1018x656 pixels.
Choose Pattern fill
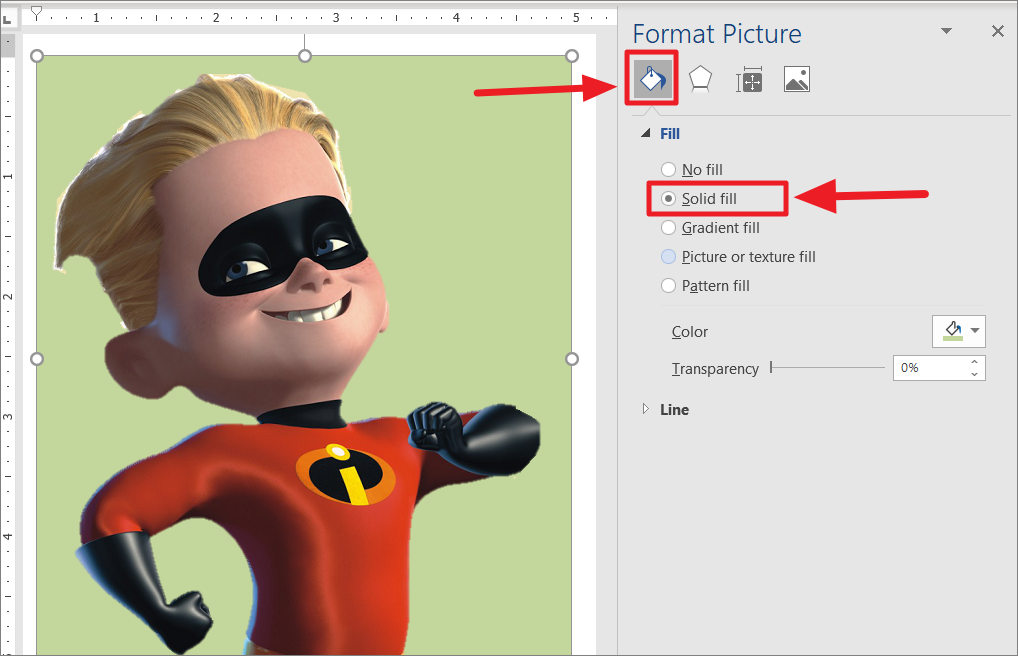point(668,285)
